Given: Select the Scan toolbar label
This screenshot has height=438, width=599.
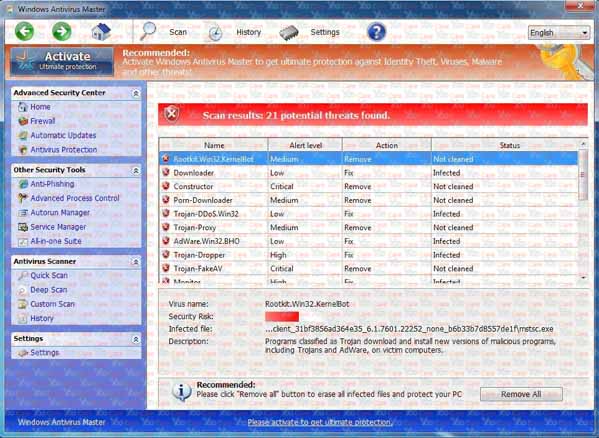Looking at the screenshot, I should [178, 32].
